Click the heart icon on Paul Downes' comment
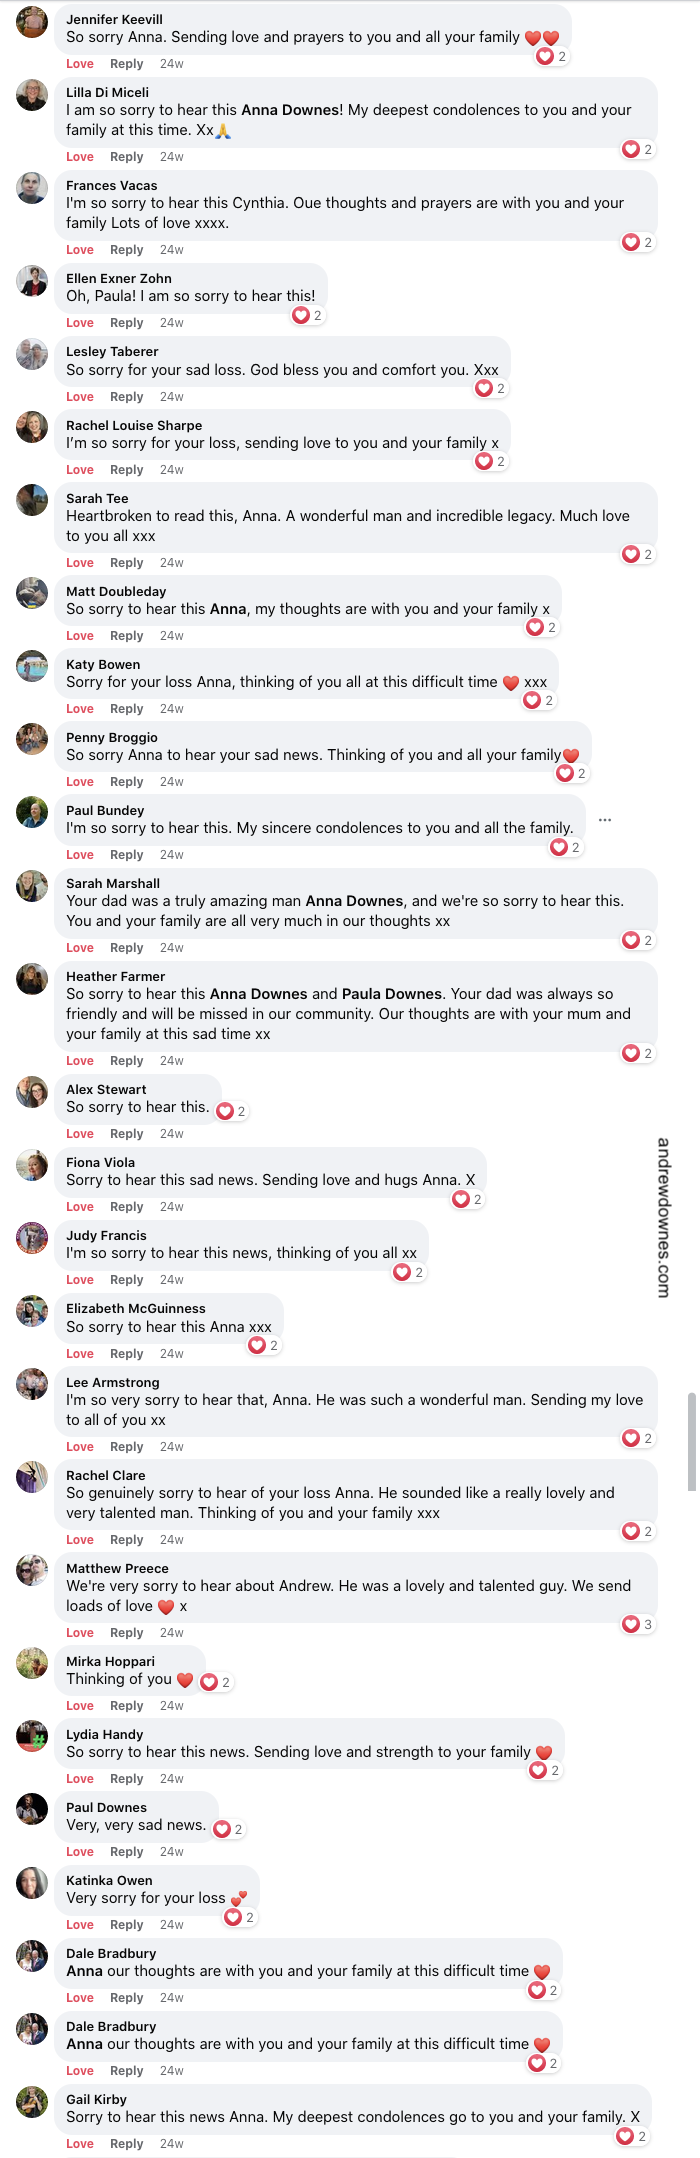700x2158 pixels. (221, 1828)
